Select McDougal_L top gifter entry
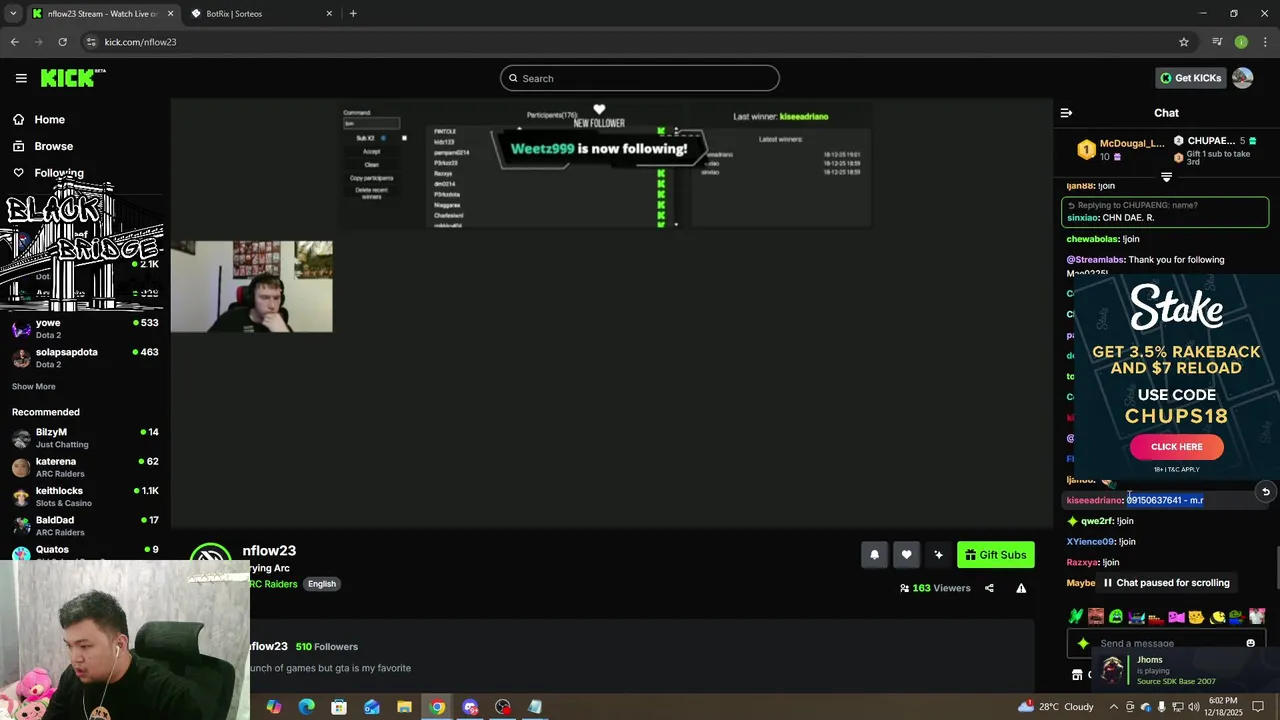1280x720 pixels. 1121,149
